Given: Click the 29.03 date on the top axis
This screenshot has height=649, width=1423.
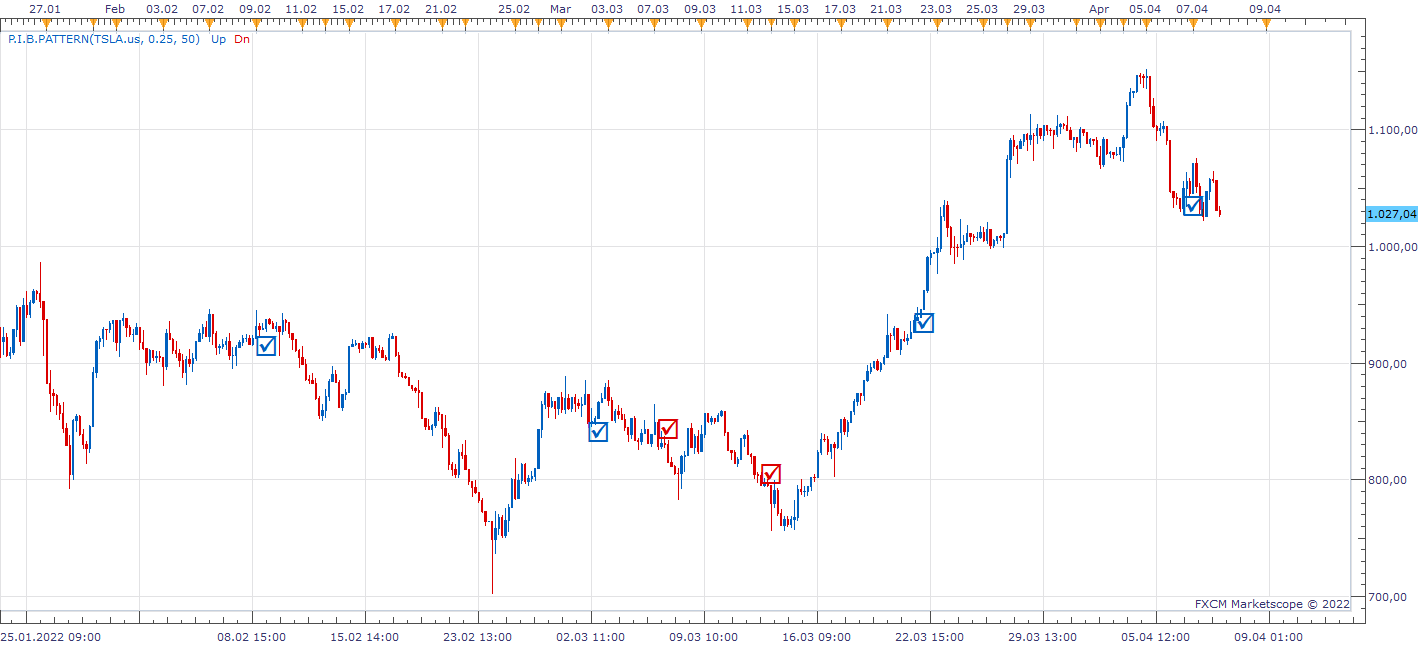Looking at the screenshot, I should pyautogui.click(x=1029, y=8).
